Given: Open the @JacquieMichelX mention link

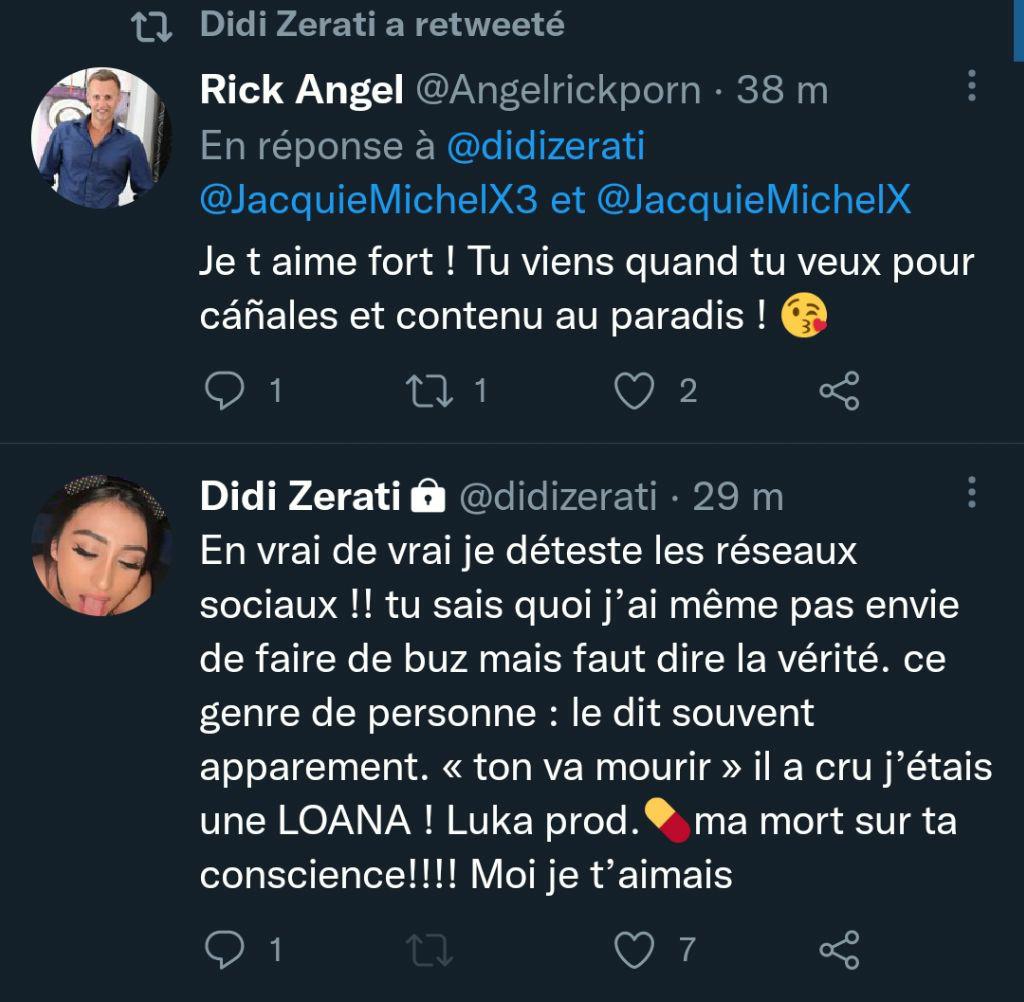Looking at the screenshot, I should 753,200.
